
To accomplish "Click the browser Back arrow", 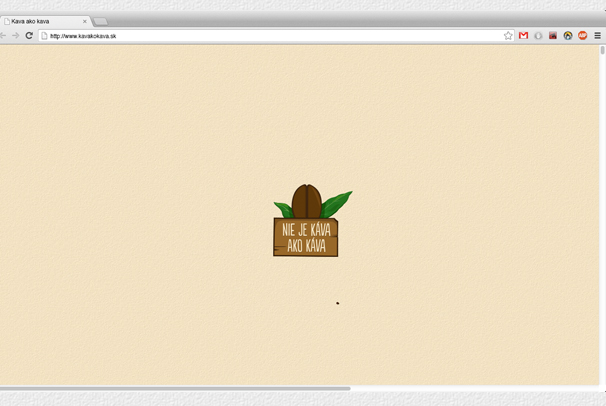I will point(4,35).
